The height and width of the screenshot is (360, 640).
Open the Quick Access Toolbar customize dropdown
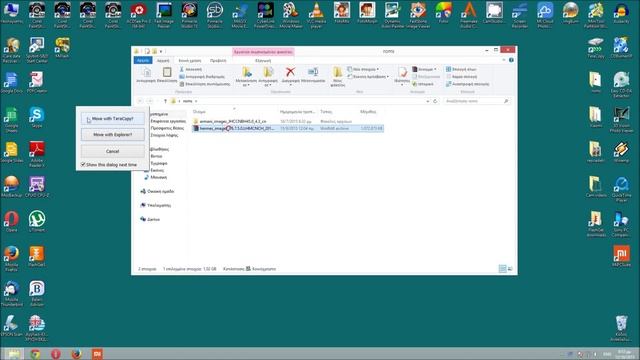point(161,51)
